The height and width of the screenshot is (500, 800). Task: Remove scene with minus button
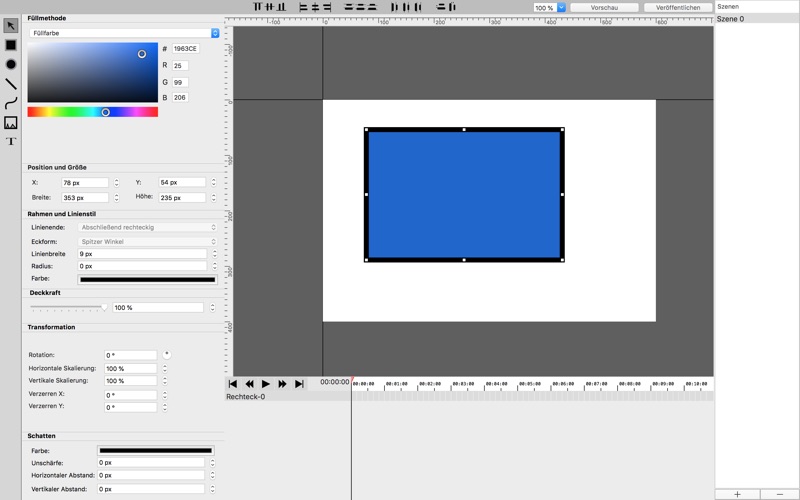pyautogui.click(x=780, y=494)
